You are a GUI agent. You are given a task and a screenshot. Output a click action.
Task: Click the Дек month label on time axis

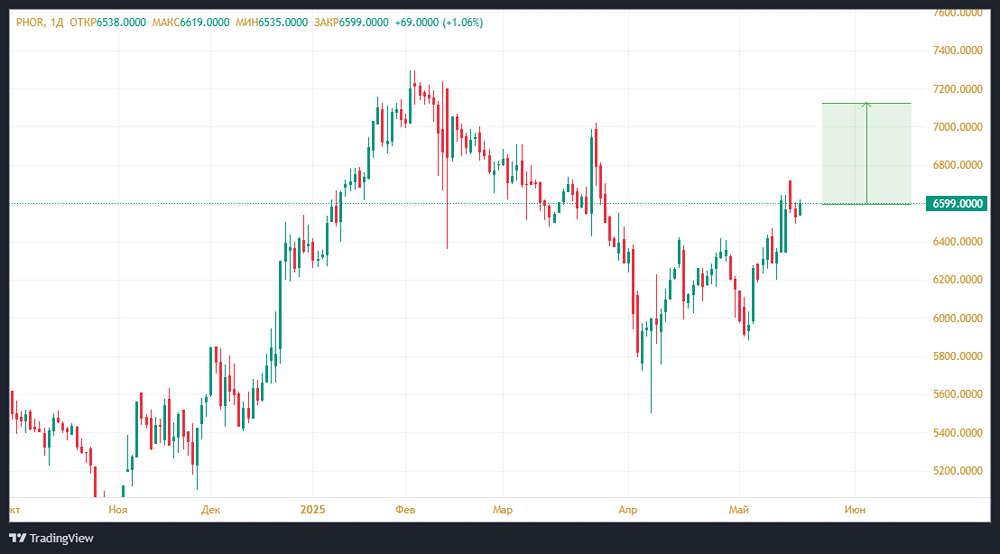click(x=210, y=510)
